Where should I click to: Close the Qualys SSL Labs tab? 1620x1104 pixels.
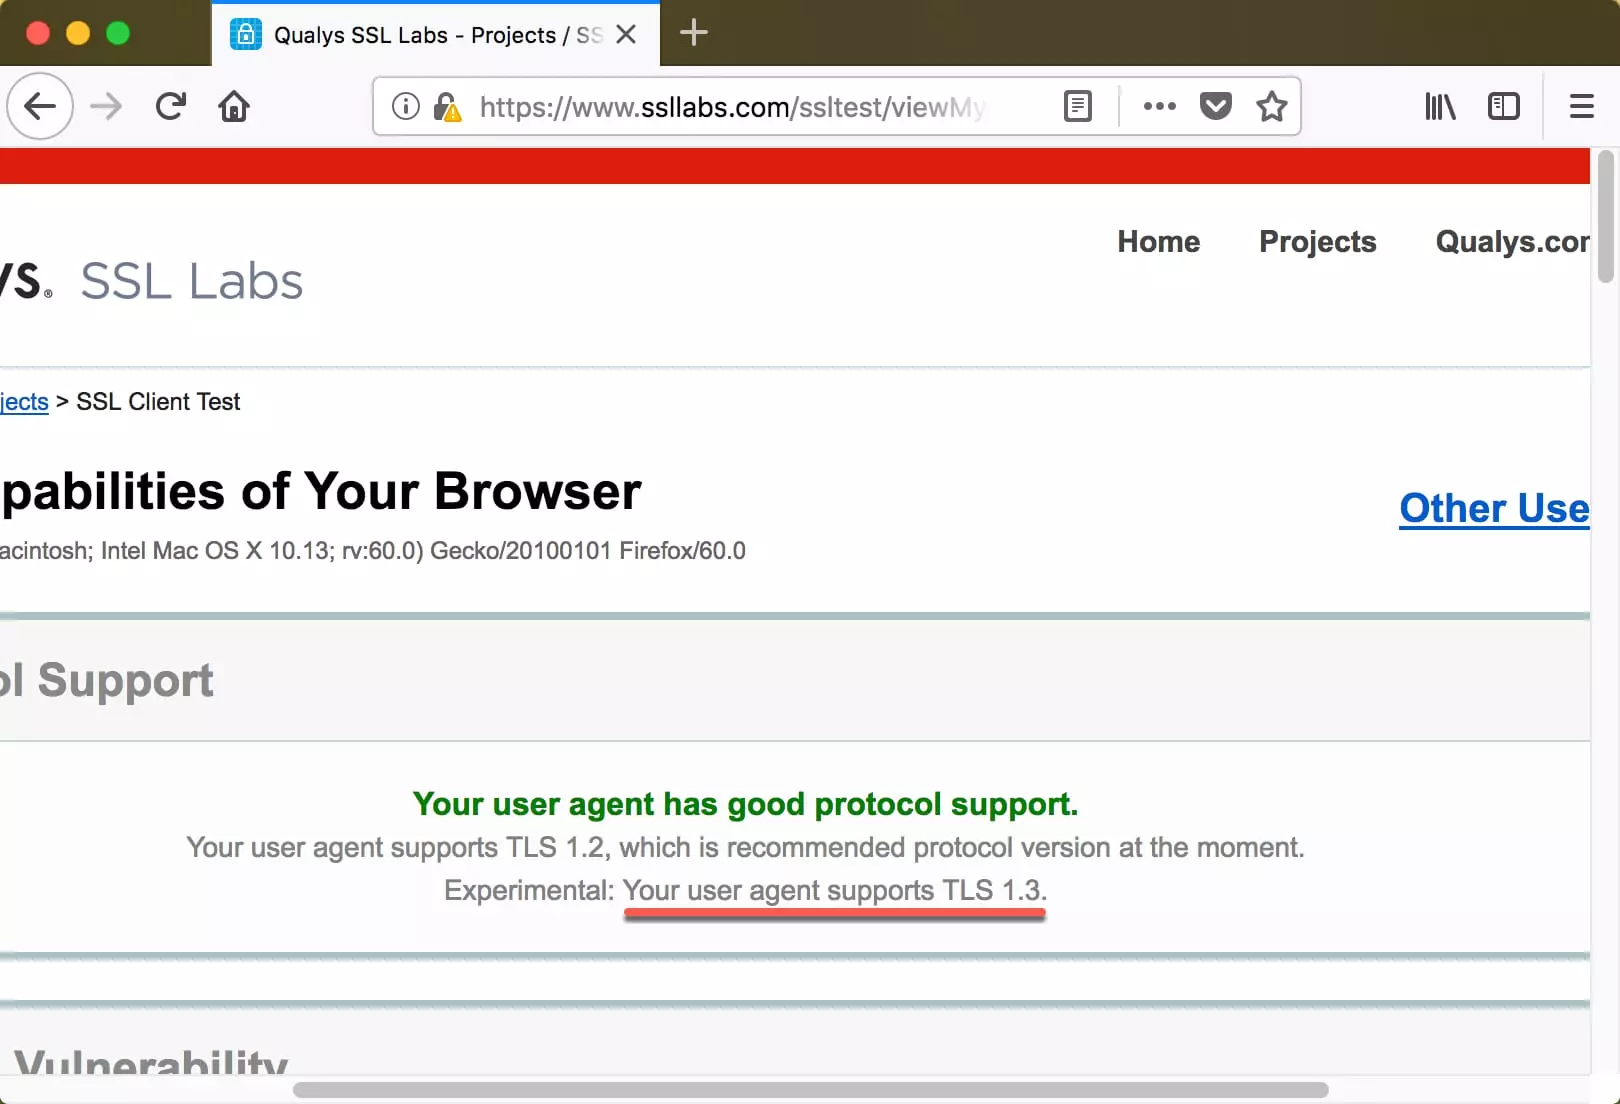[626, 35]
